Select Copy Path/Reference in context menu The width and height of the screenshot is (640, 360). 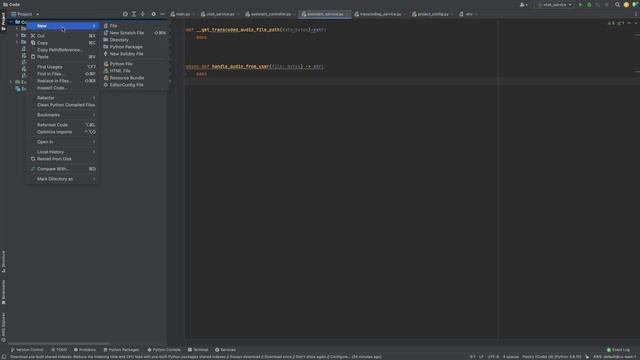coord(63,50)
